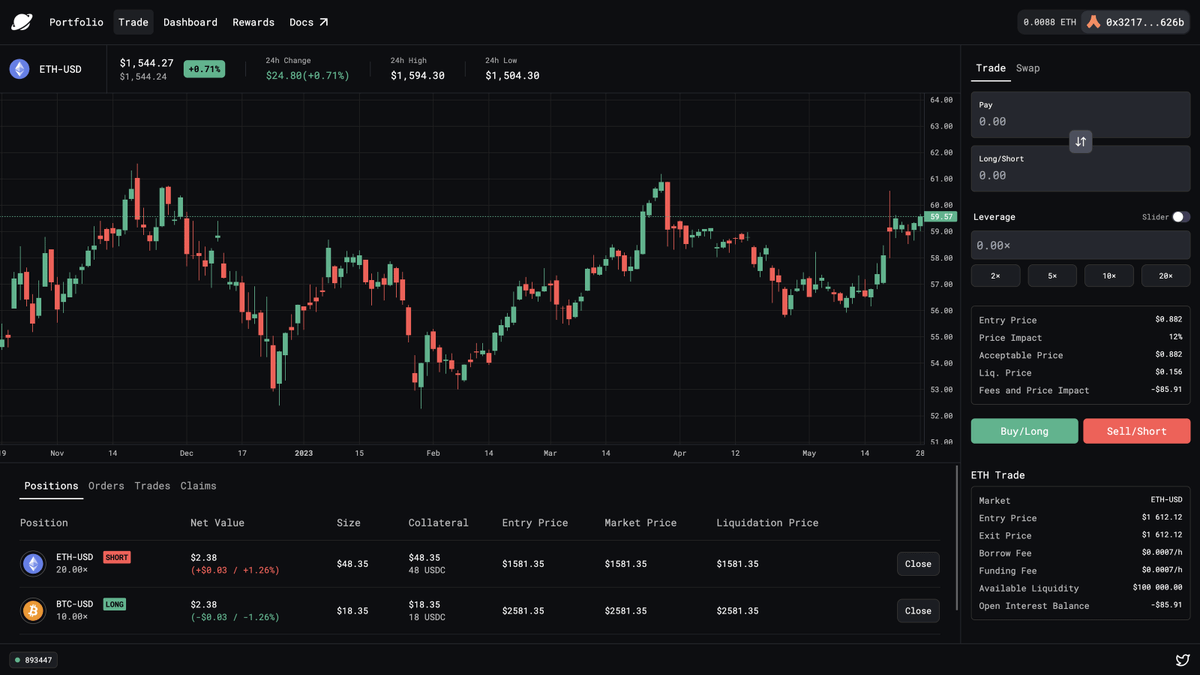Click the Buy/Long button
Viewport: 1200px width, 675px height.
(x=1024, y=430)
